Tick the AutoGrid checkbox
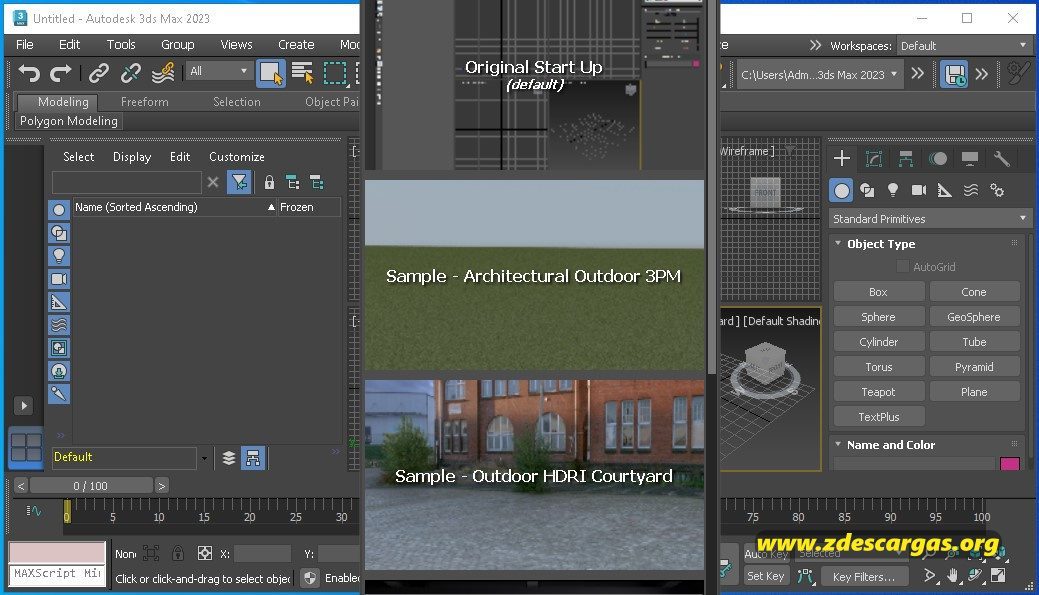Viewport: 1039px width, 595px height. 902,266
